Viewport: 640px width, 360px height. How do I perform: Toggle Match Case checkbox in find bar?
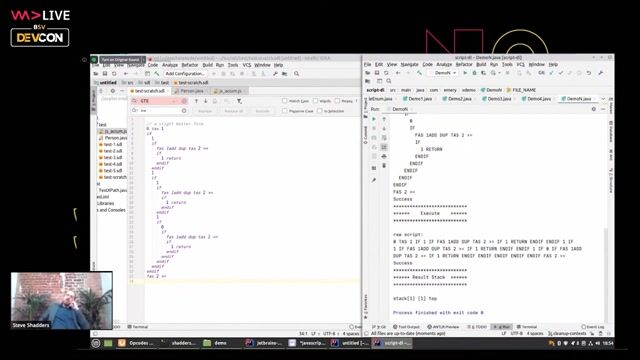point(284,101)
